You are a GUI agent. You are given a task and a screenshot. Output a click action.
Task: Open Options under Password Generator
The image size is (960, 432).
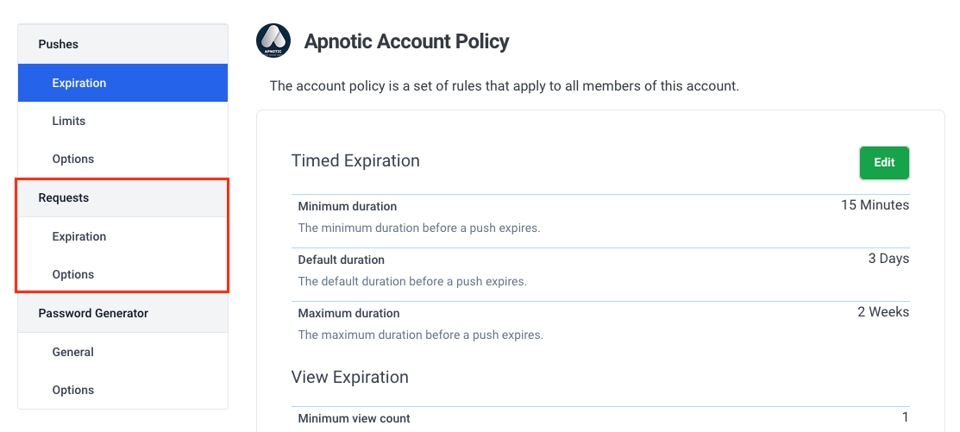pos(73,390)
